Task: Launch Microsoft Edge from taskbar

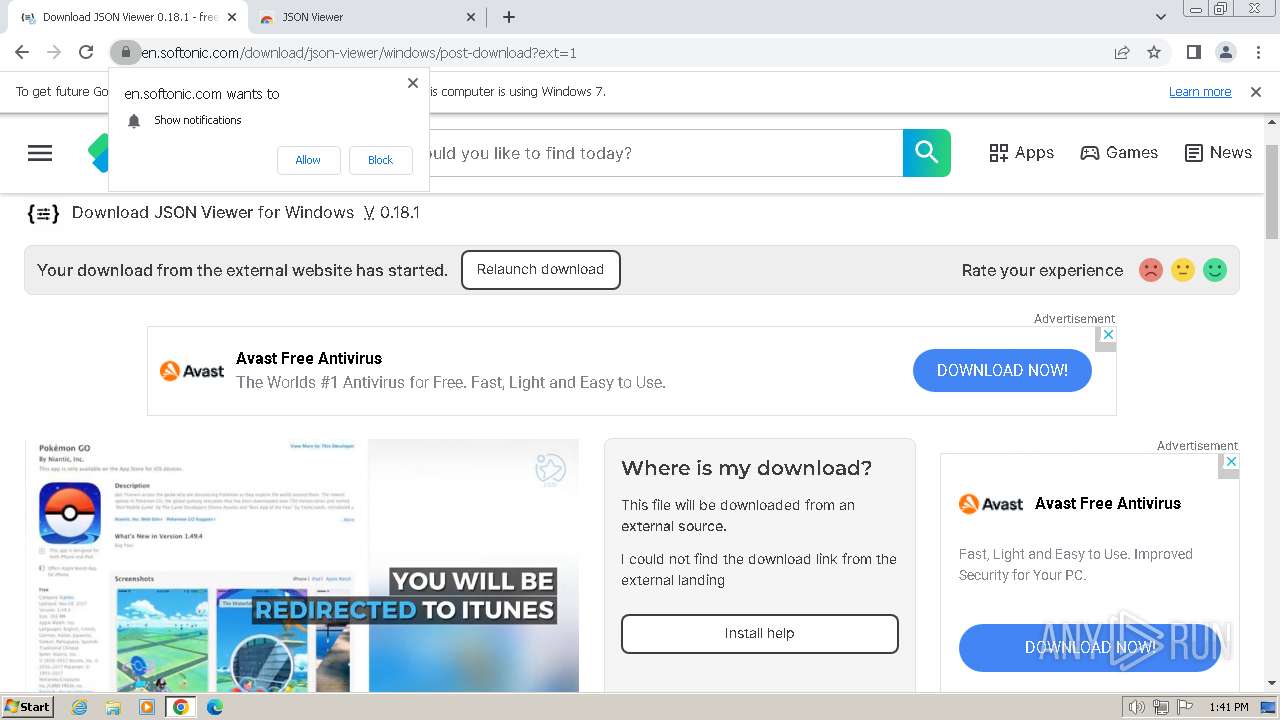Action: coord(215,707)
